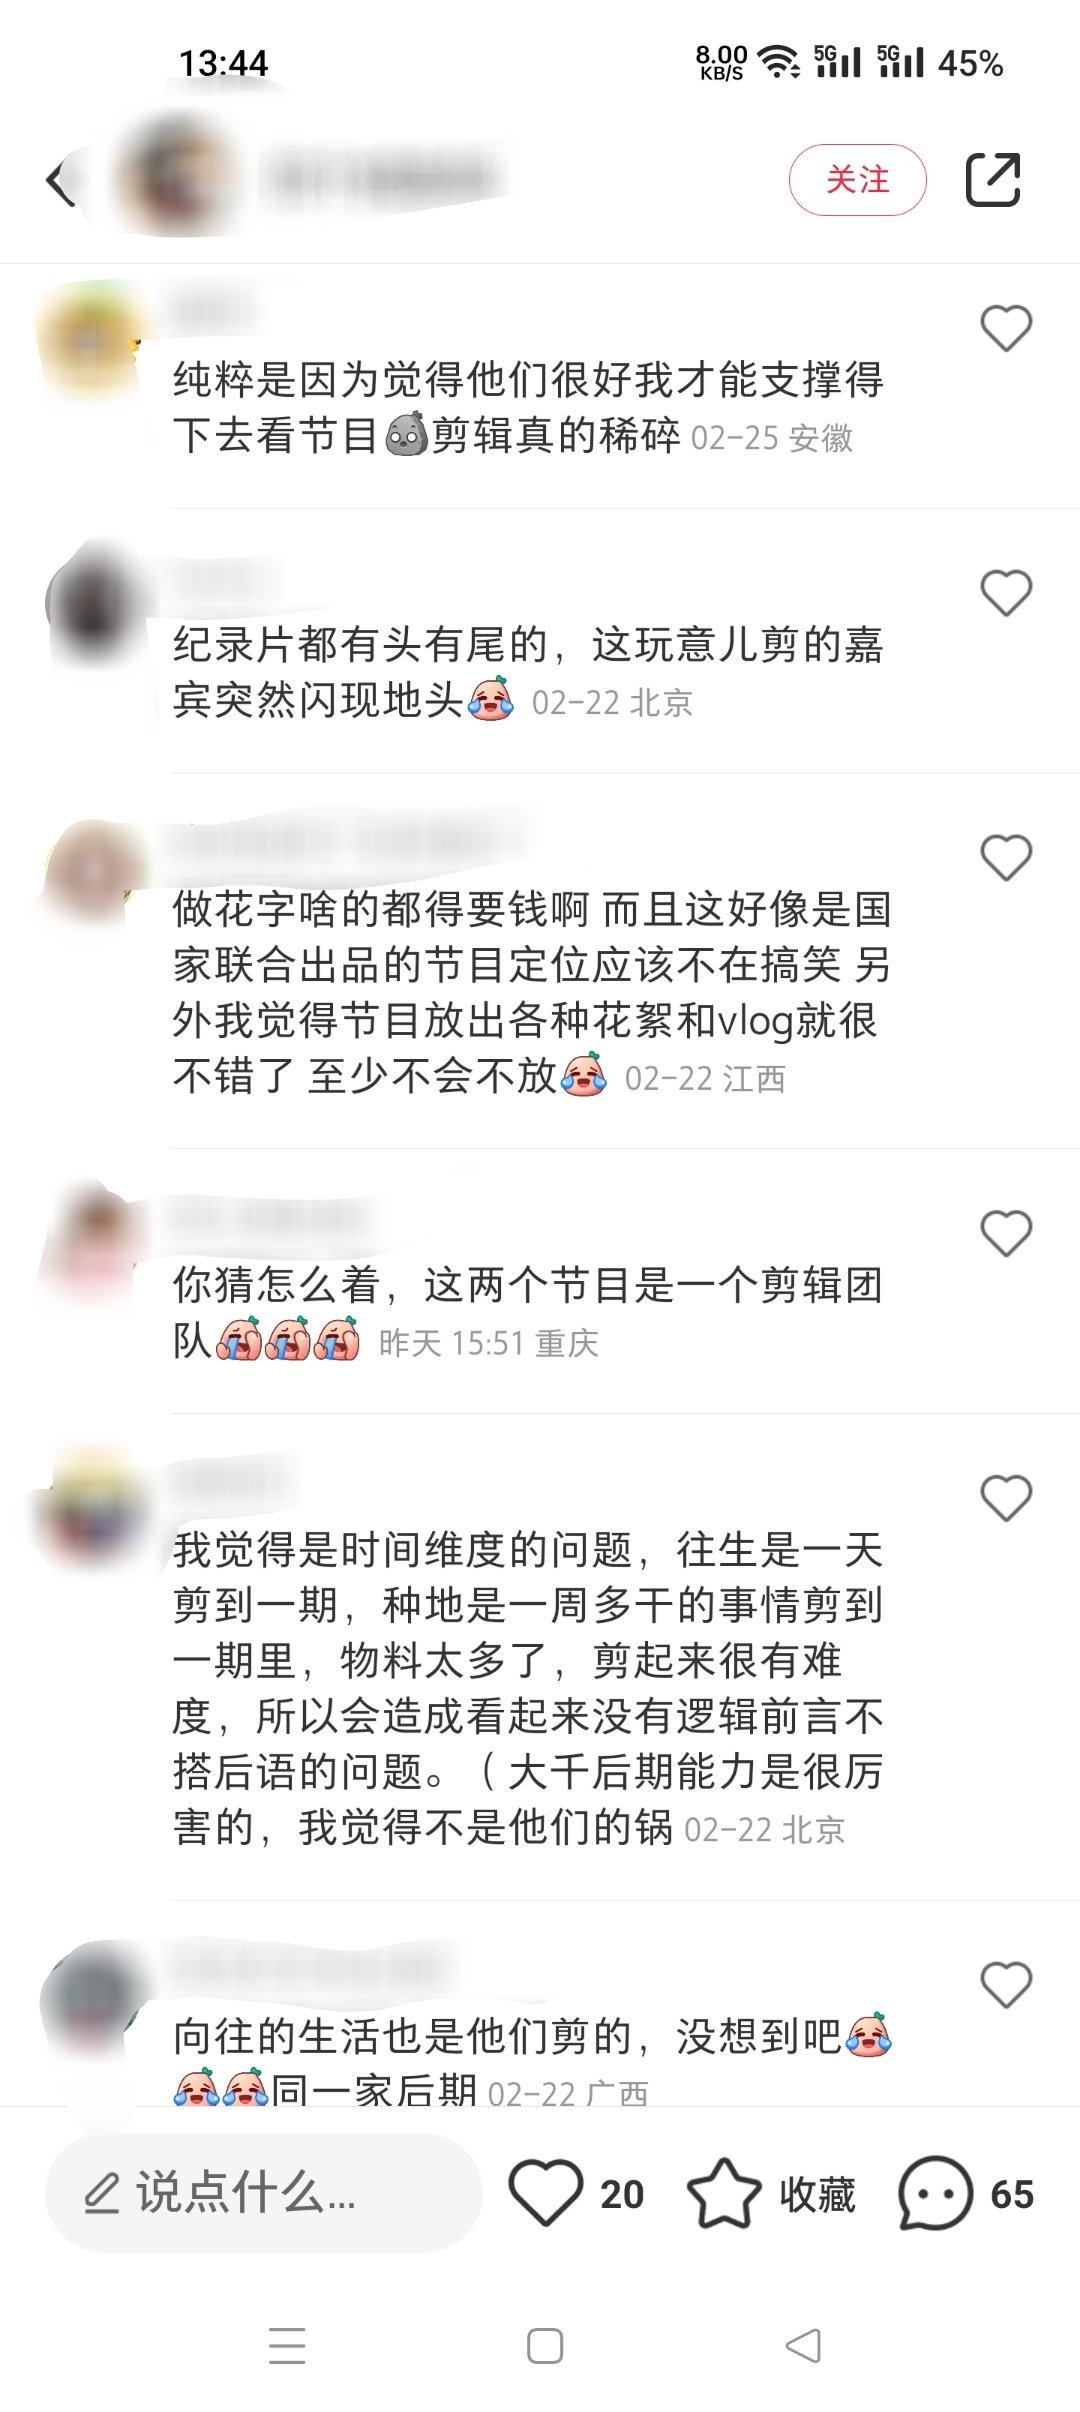Tap the Android home square button

[545, 2345]
